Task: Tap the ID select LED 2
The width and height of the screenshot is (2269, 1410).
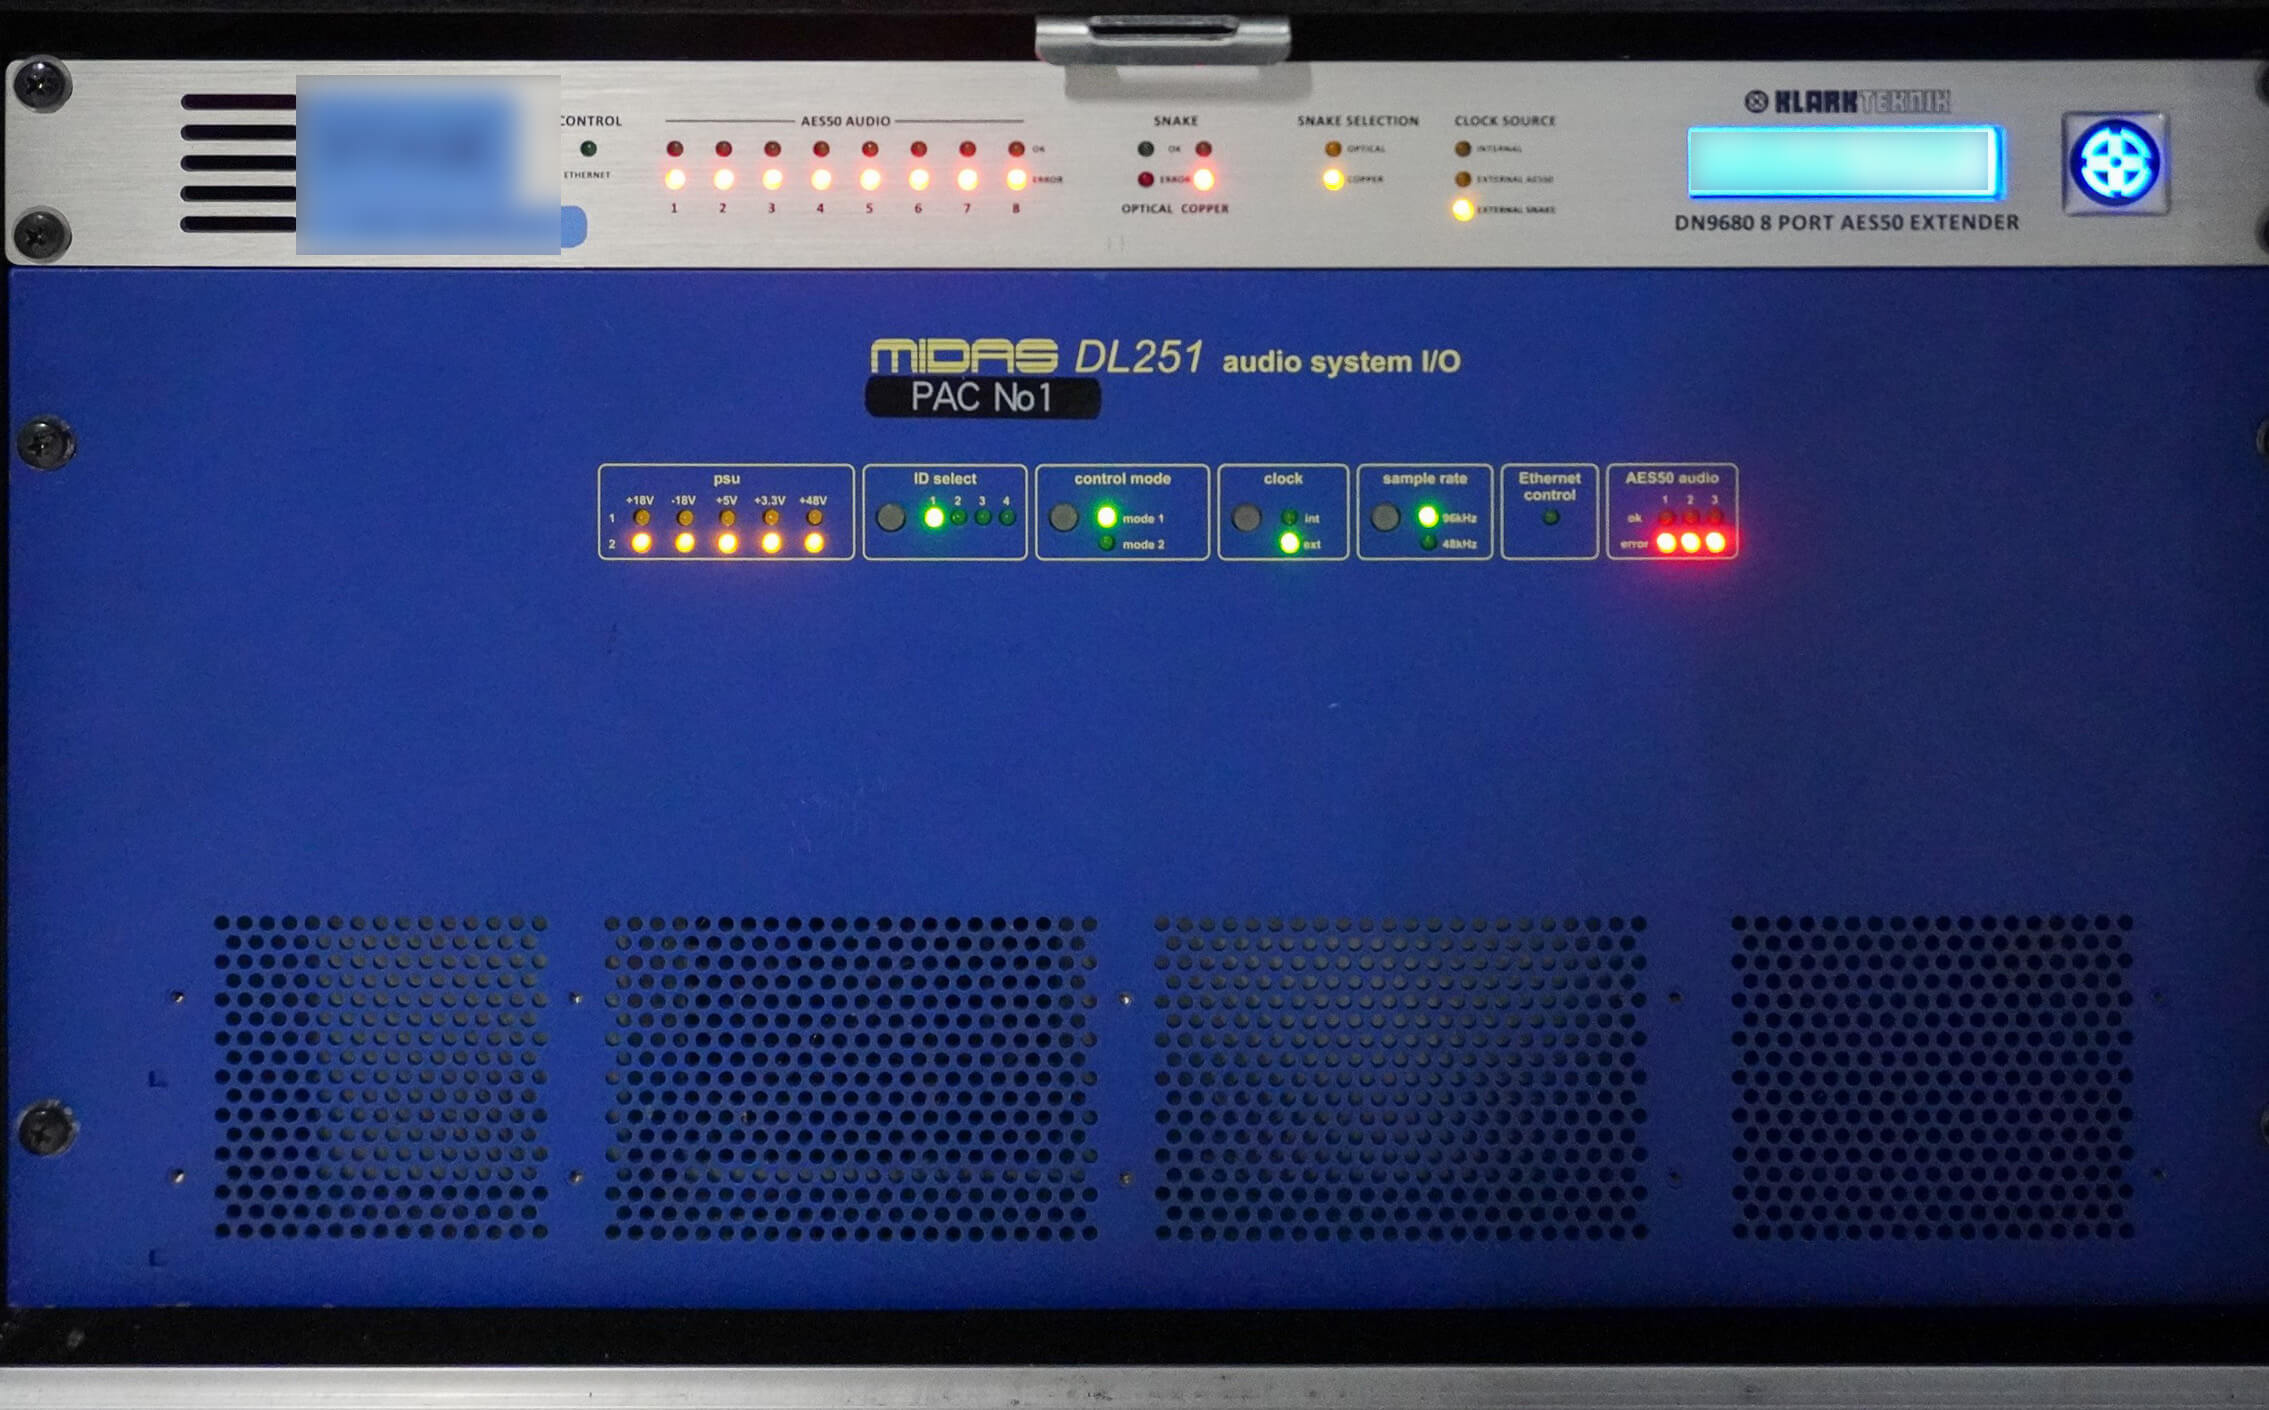Action: pyautogui.click(x=958, y=517)
